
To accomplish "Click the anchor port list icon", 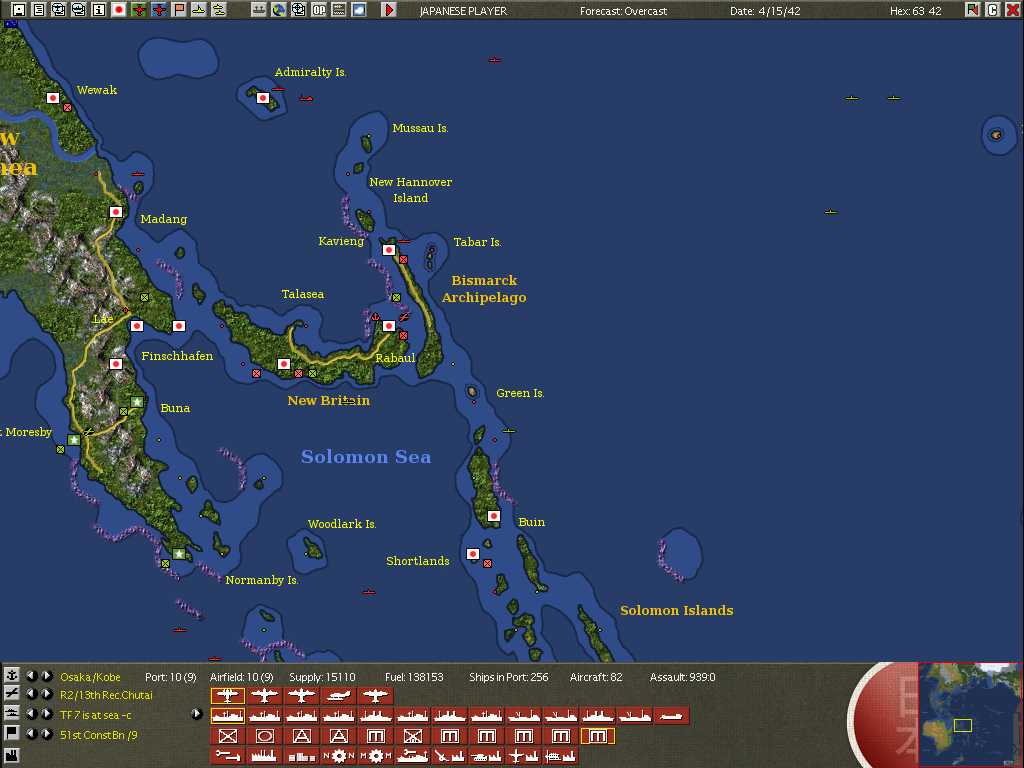I will click(x=12, y=676).
